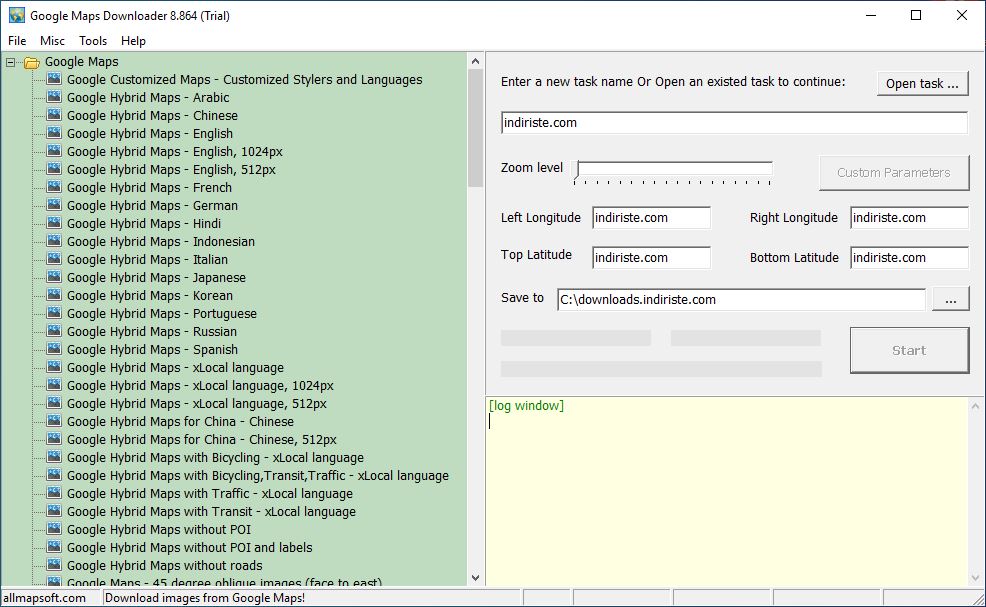Click the icon beside Hybrid Maps - xLocal language
Viewport: 986px width, 607px height.
click(54, 367)
